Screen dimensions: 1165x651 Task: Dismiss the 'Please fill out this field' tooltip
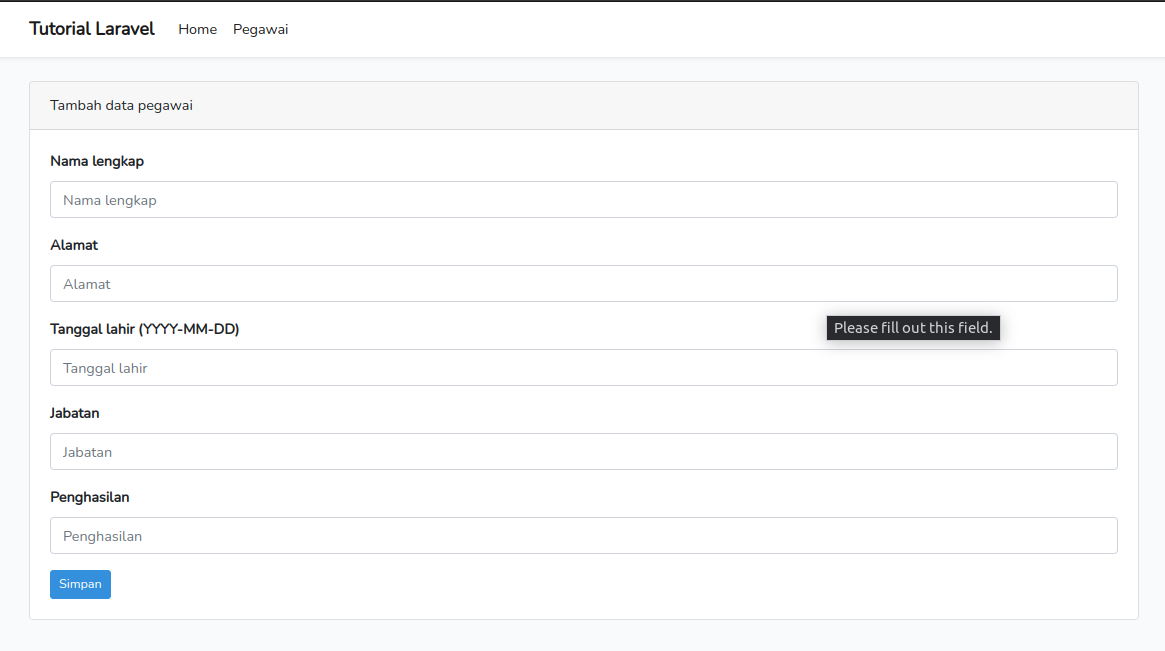[x=912, y=328]
